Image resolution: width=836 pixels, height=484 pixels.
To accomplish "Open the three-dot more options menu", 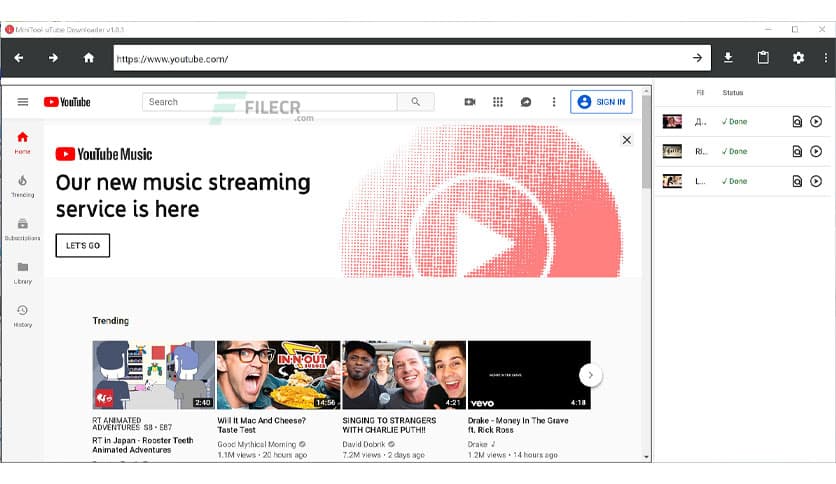I will tap(825, 58).
